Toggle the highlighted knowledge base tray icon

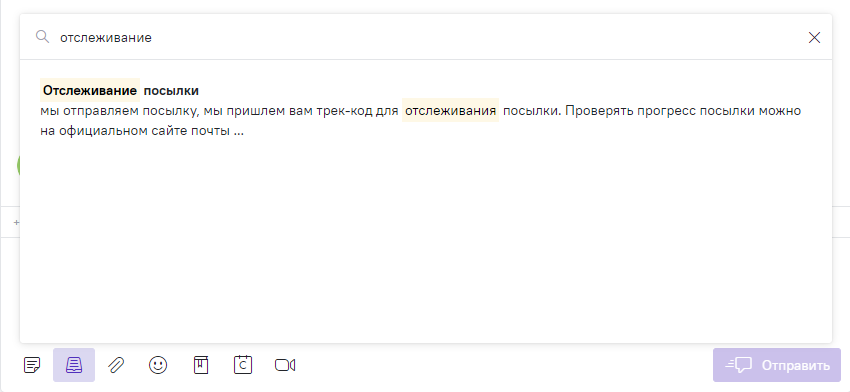point(74,365)
